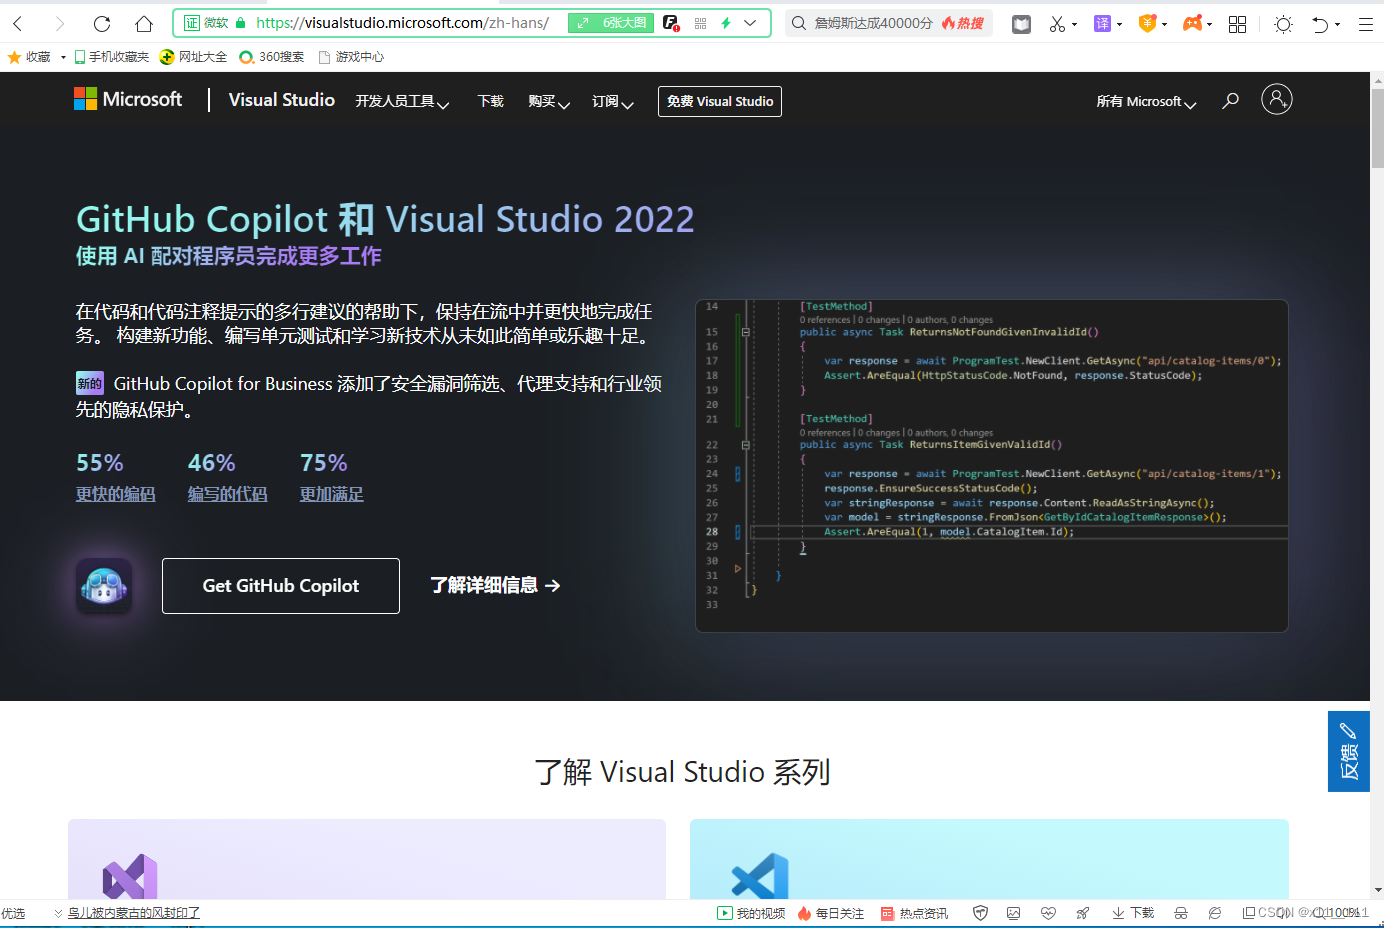Expand the screenshot tool dropdown arrow
Image resolution: width=1384 pixels, height=928 pixels.
coord(1075,25)
